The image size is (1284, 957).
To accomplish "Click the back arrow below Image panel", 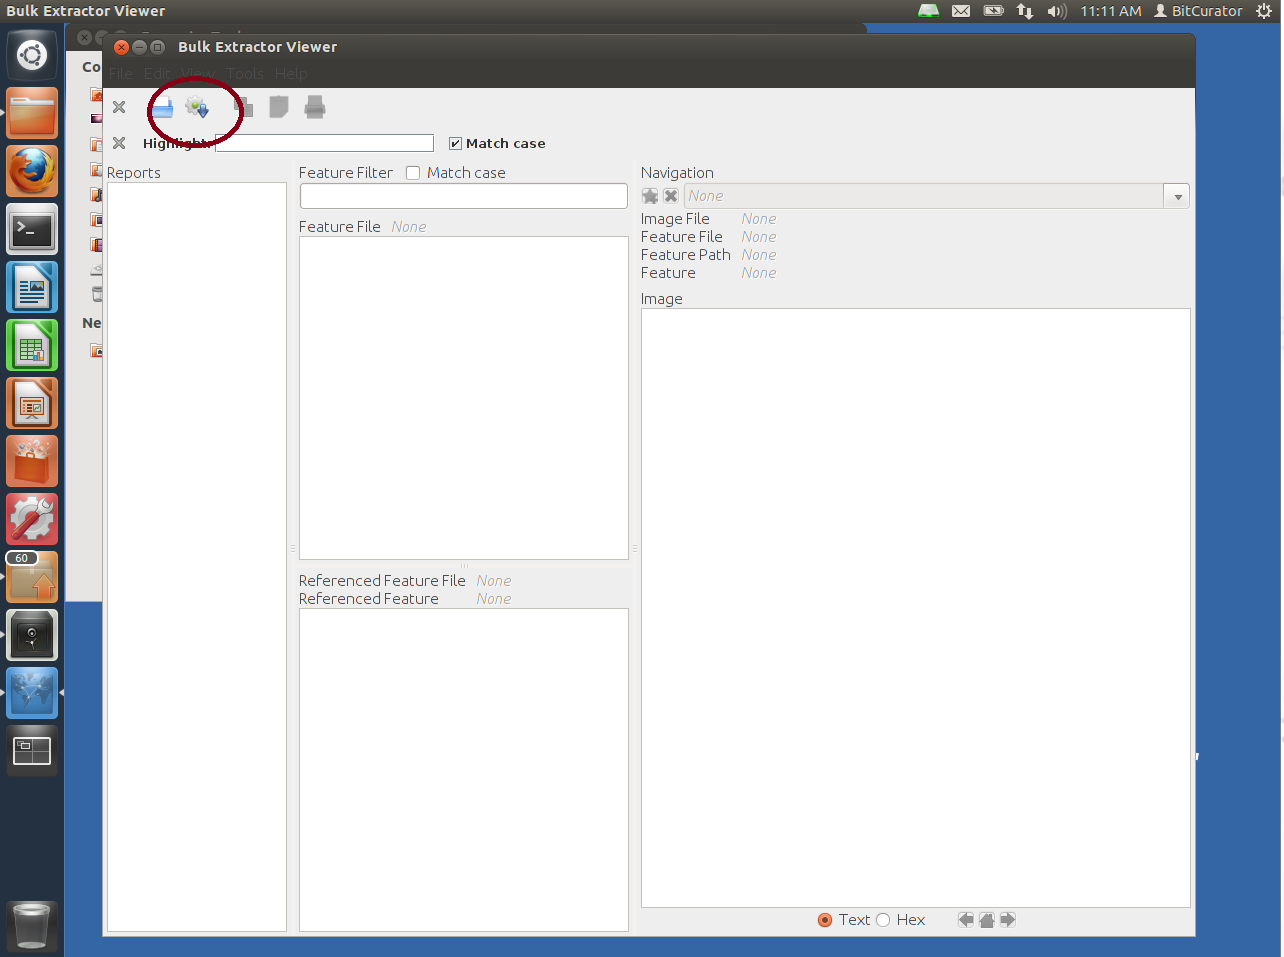I will (965, 920).
